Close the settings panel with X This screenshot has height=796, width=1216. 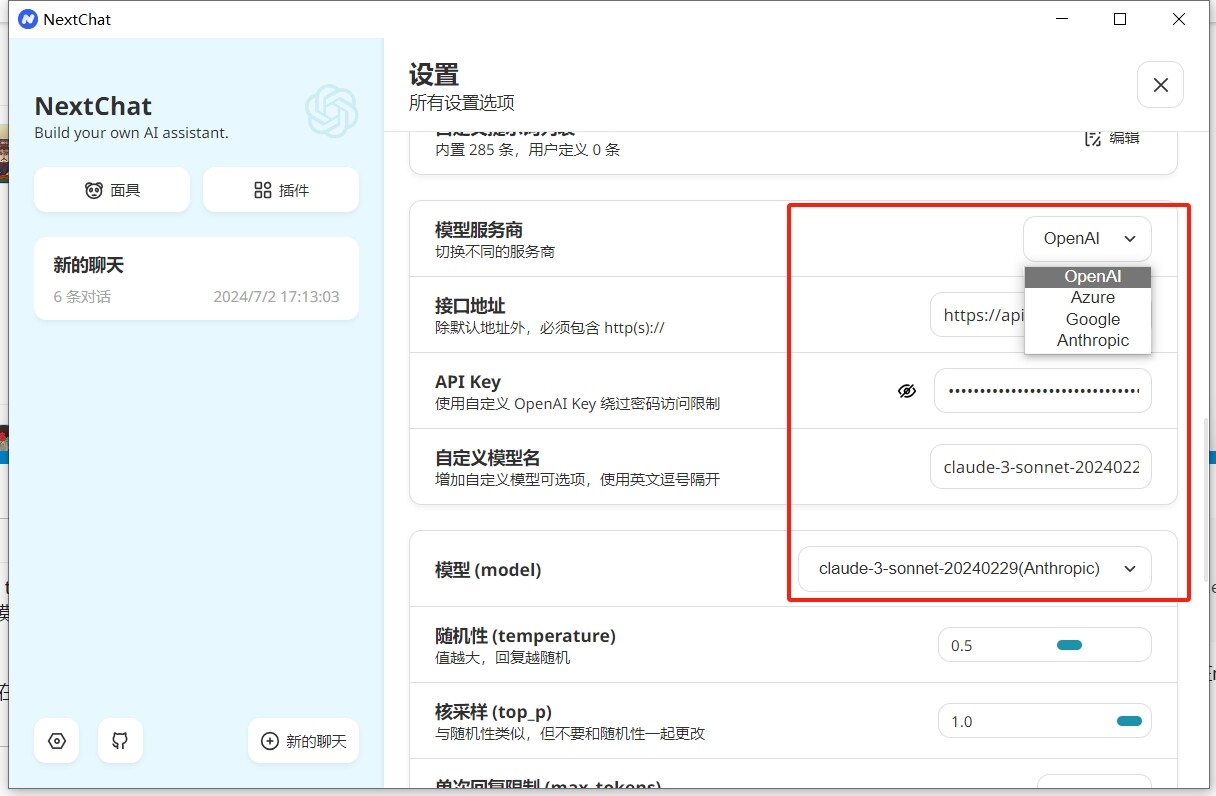pyautogui.click(x=1161, y=85)
